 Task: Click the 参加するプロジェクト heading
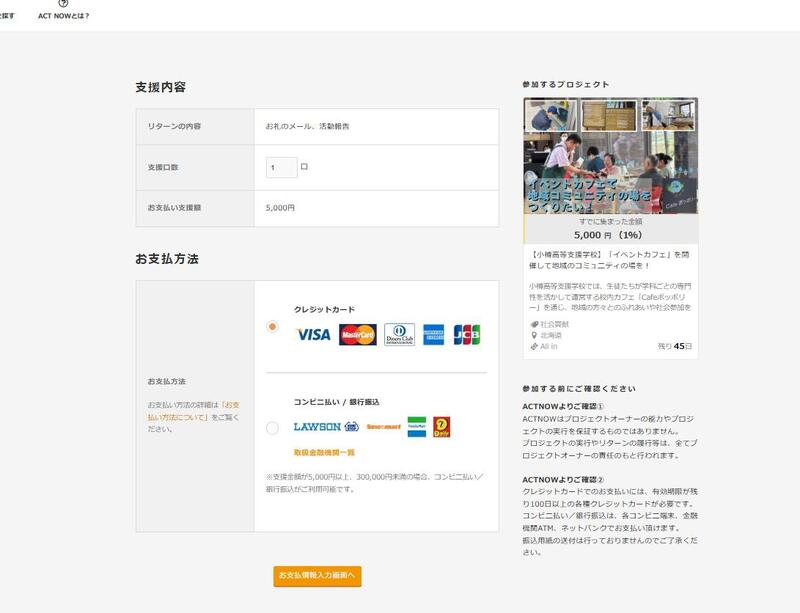click(x=566, y=85)
